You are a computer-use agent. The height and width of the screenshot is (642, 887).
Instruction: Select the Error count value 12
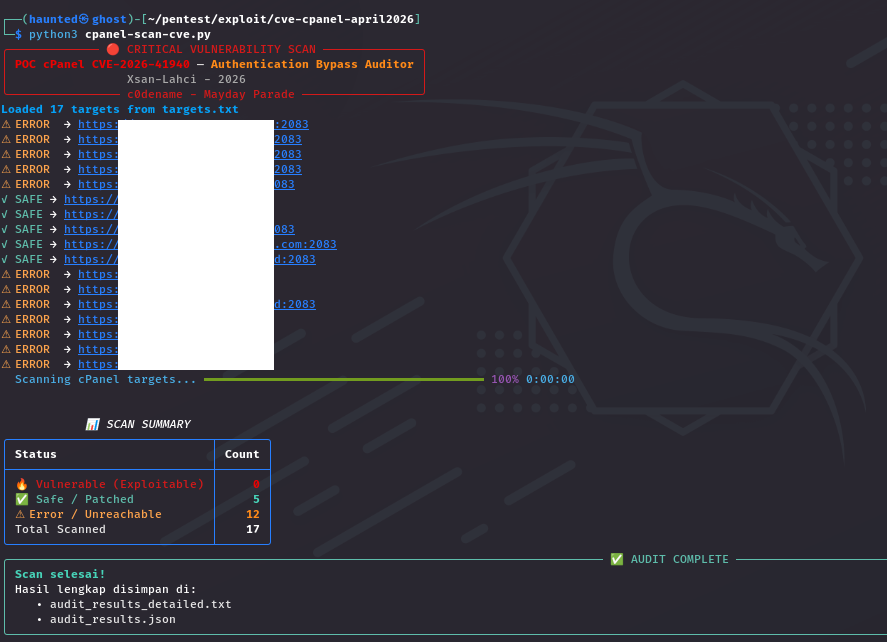tap(253, 514)
